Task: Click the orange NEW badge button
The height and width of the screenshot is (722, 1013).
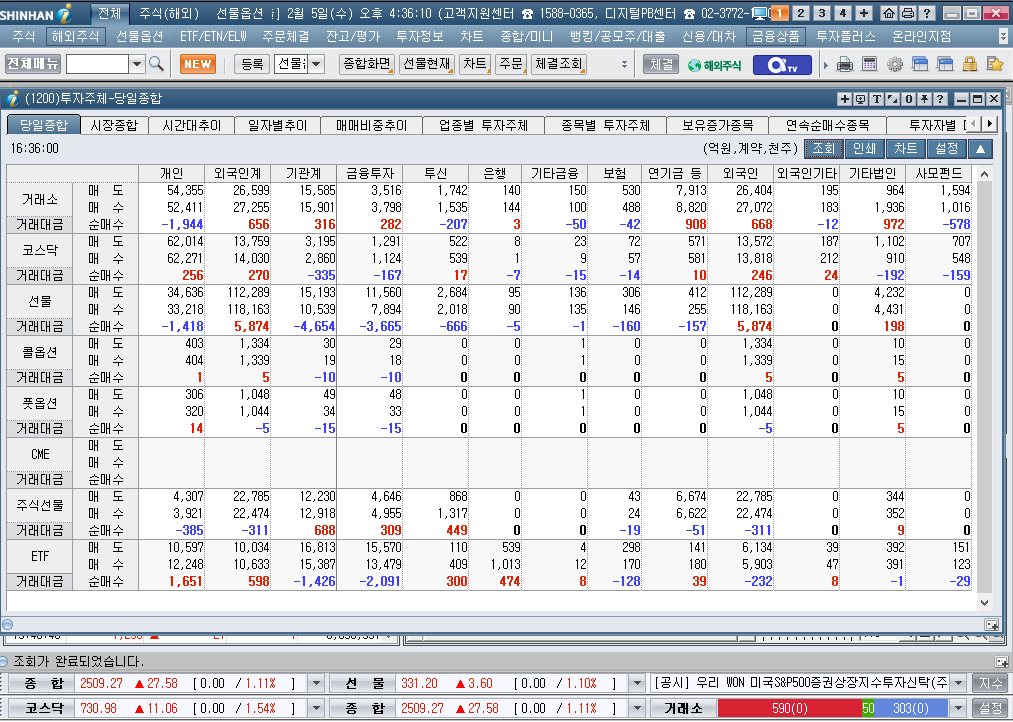Action: point(198,64)
